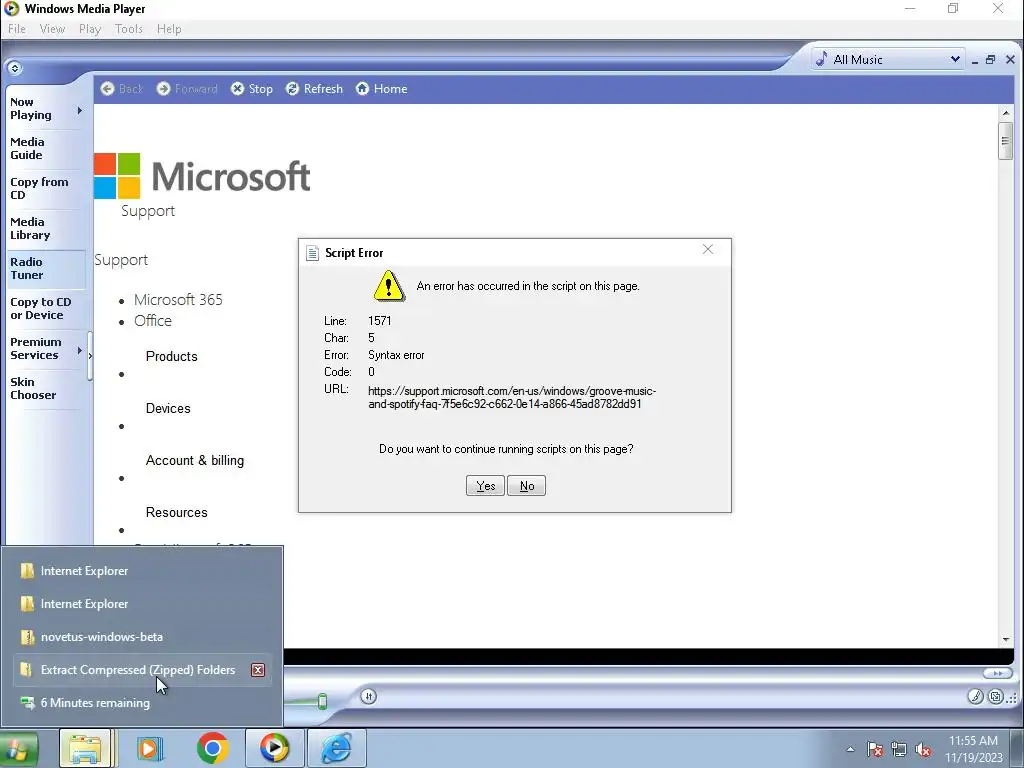Show hidden tray icons arrow
Screen dimensions: 1024x768
[850, 750]
